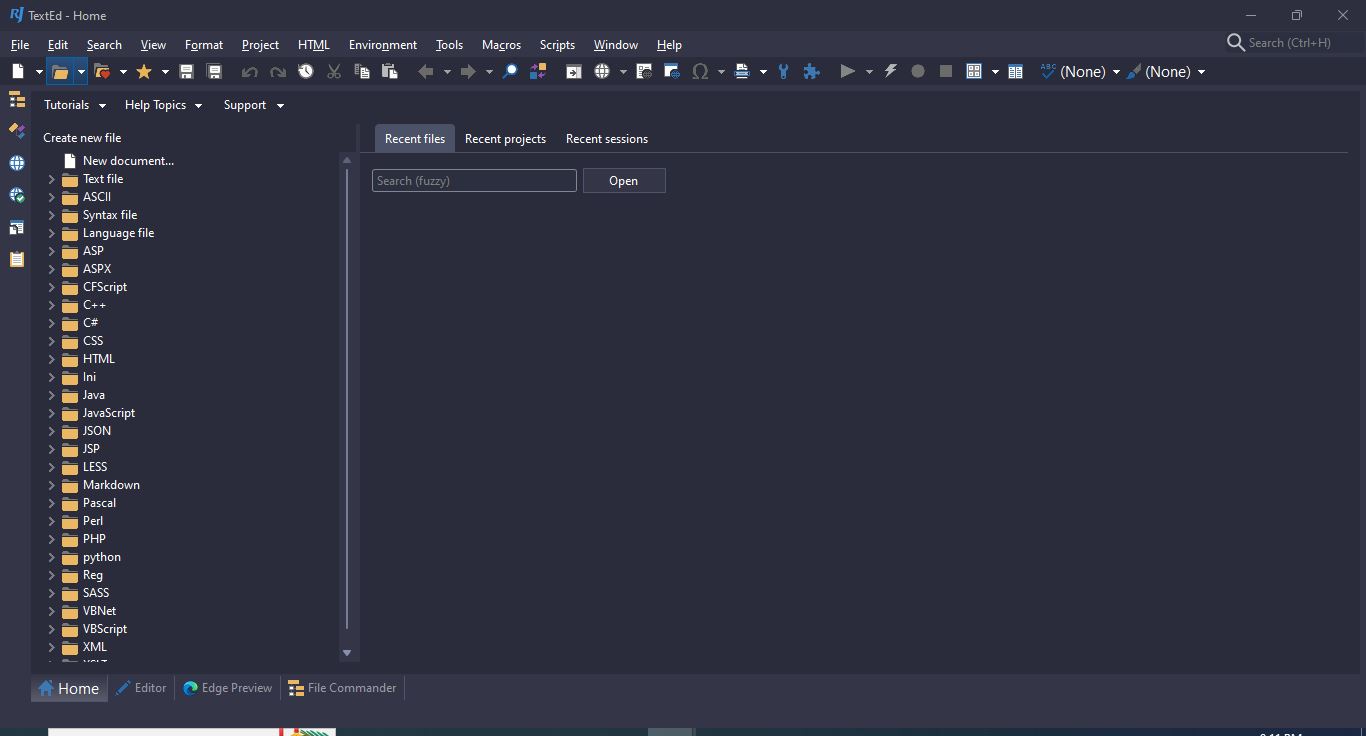Click the Search (Ctrl+H) box
The height and width of the screenshot is (736, 1366).
pyautogui.click(x=1290, y=43)
